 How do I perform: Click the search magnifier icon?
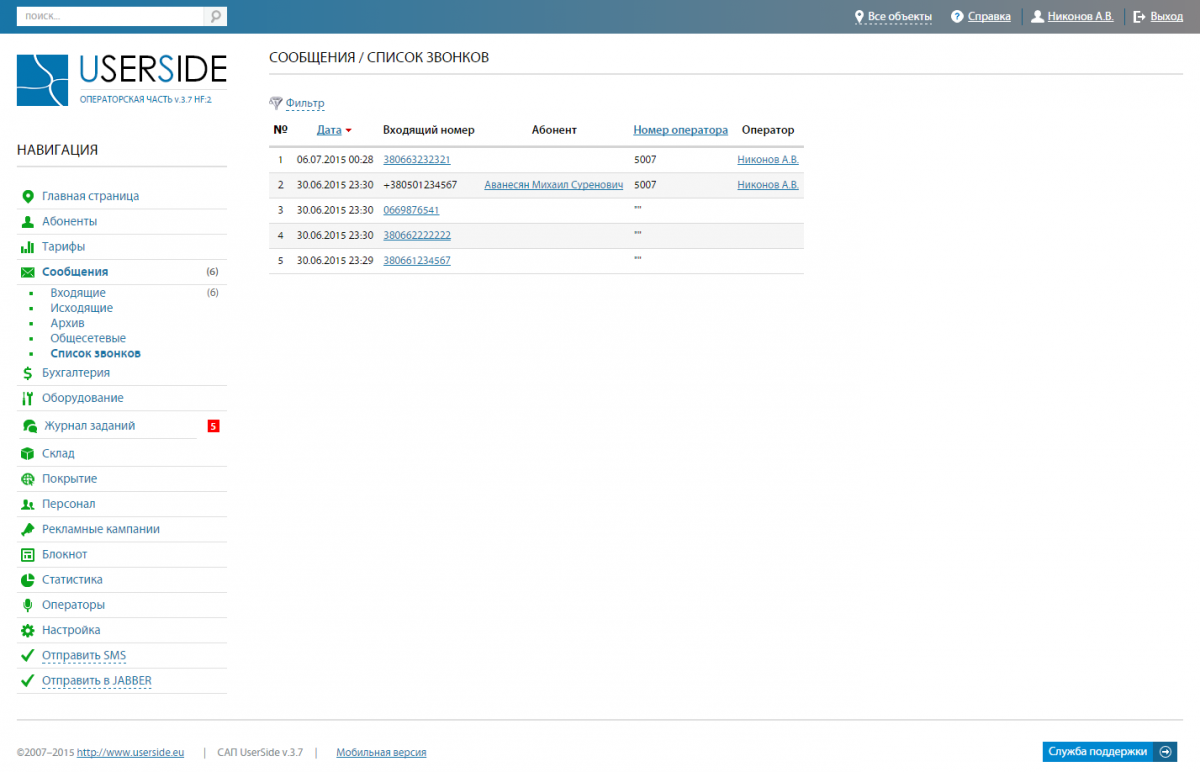[215, 17]
